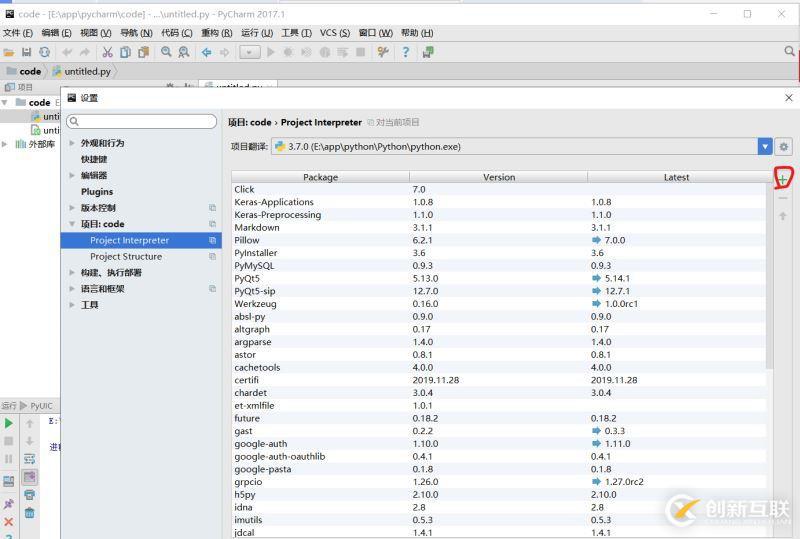Click the Debug bug icon in the toolbar

pyautogui.click(x=288, y=52)
